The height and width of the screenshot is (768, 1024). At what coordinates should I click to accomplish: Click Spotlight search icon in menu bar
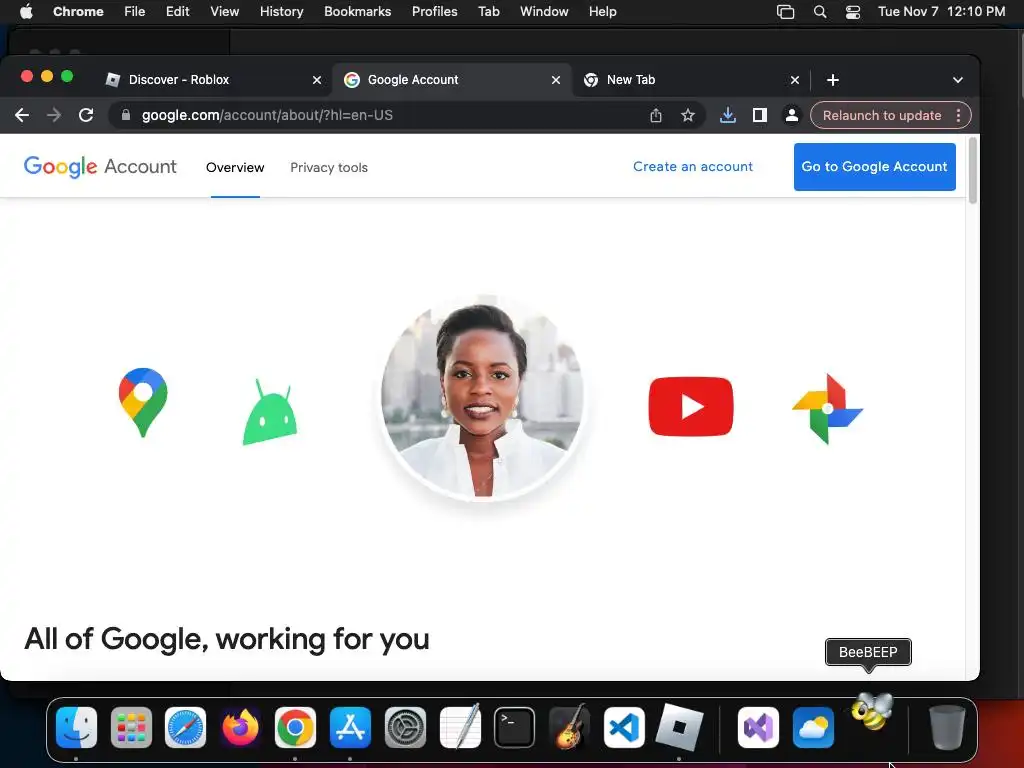coord(820,12)
